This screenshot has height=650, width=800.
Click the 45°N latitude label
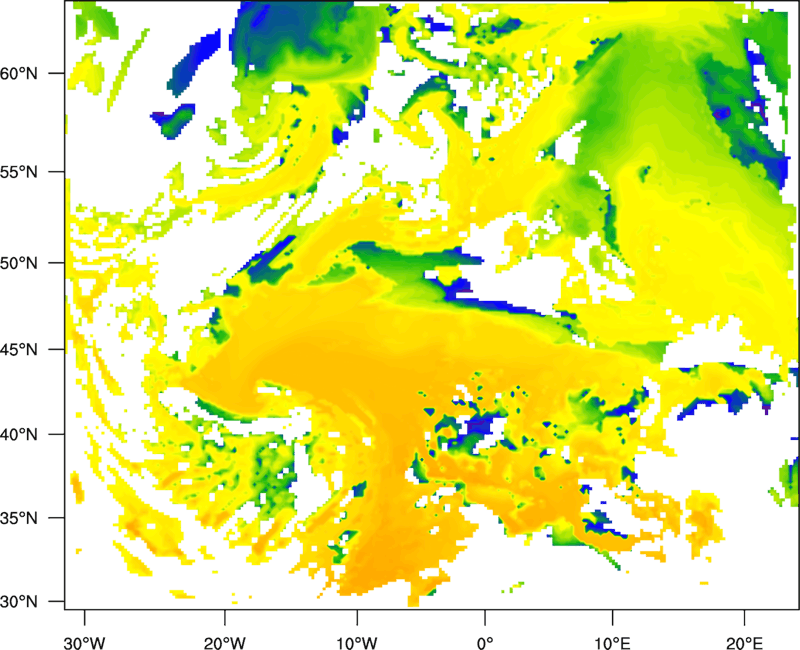click(19, 350)
